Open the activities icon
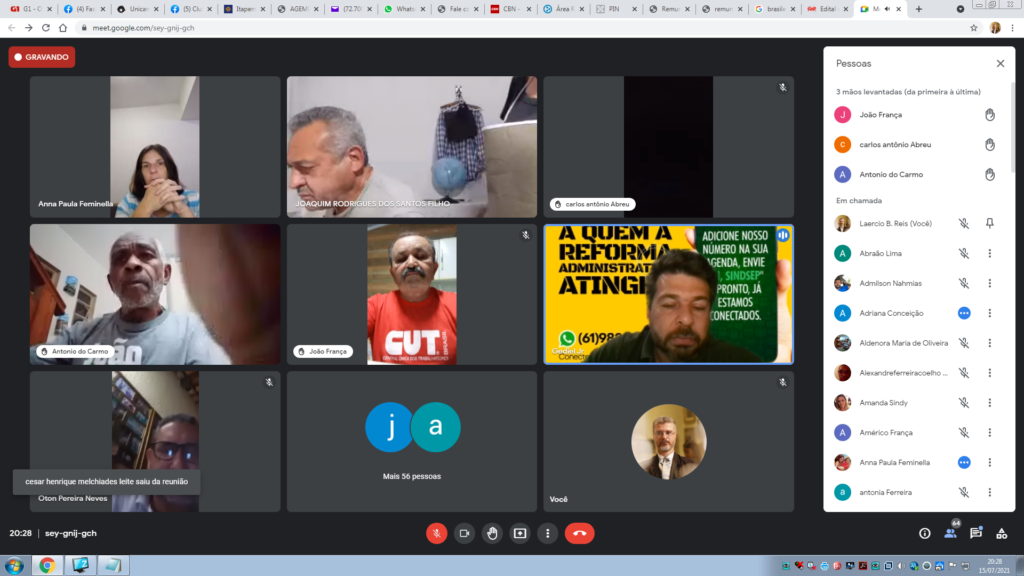This screenshot has width=1024, height=576. (1001, 533)
